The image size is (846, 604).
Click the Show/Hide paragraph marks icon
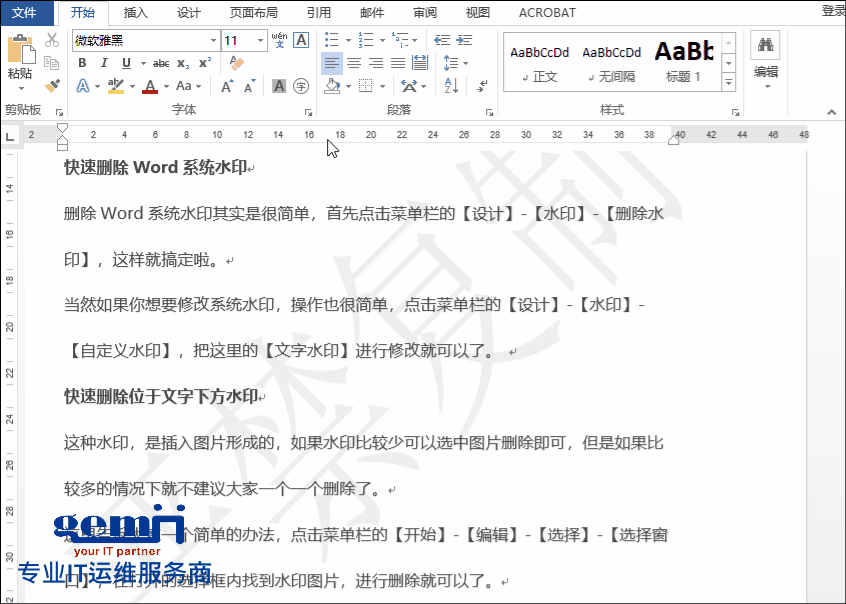482,86
